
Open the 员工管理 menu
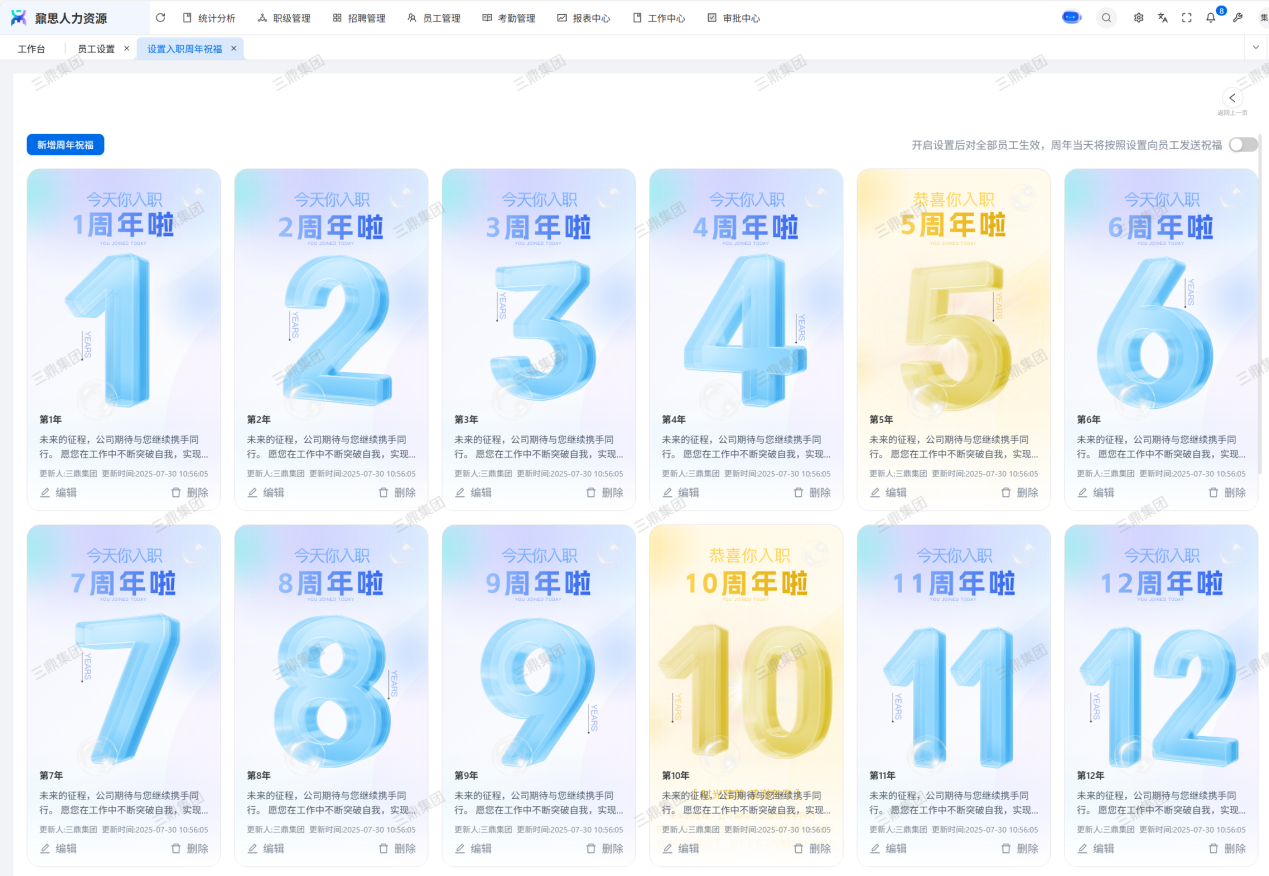[434, 18]
